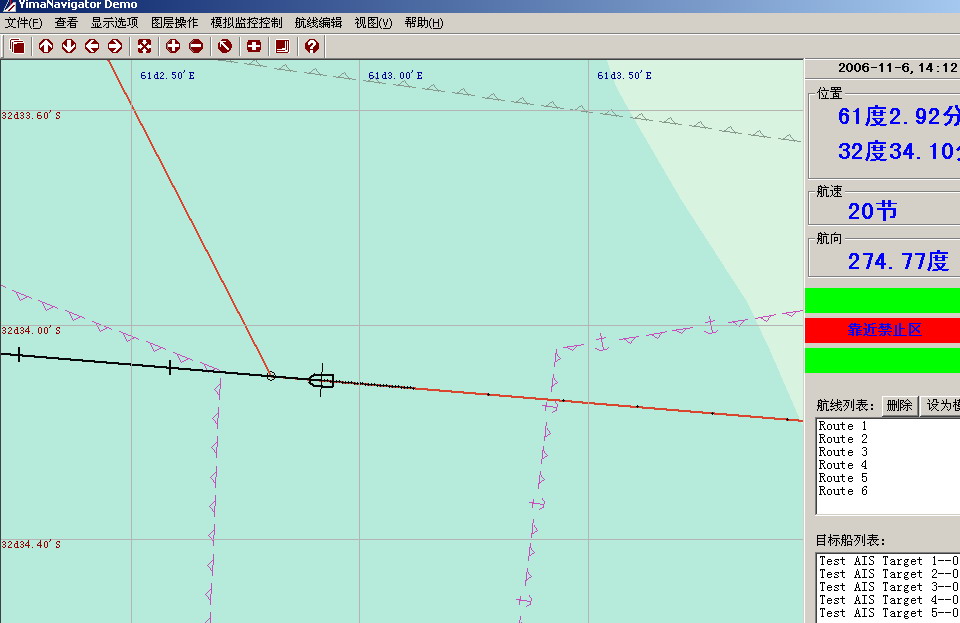Click the stacked-pages icon in toolbar

click(x=17, y=46)
